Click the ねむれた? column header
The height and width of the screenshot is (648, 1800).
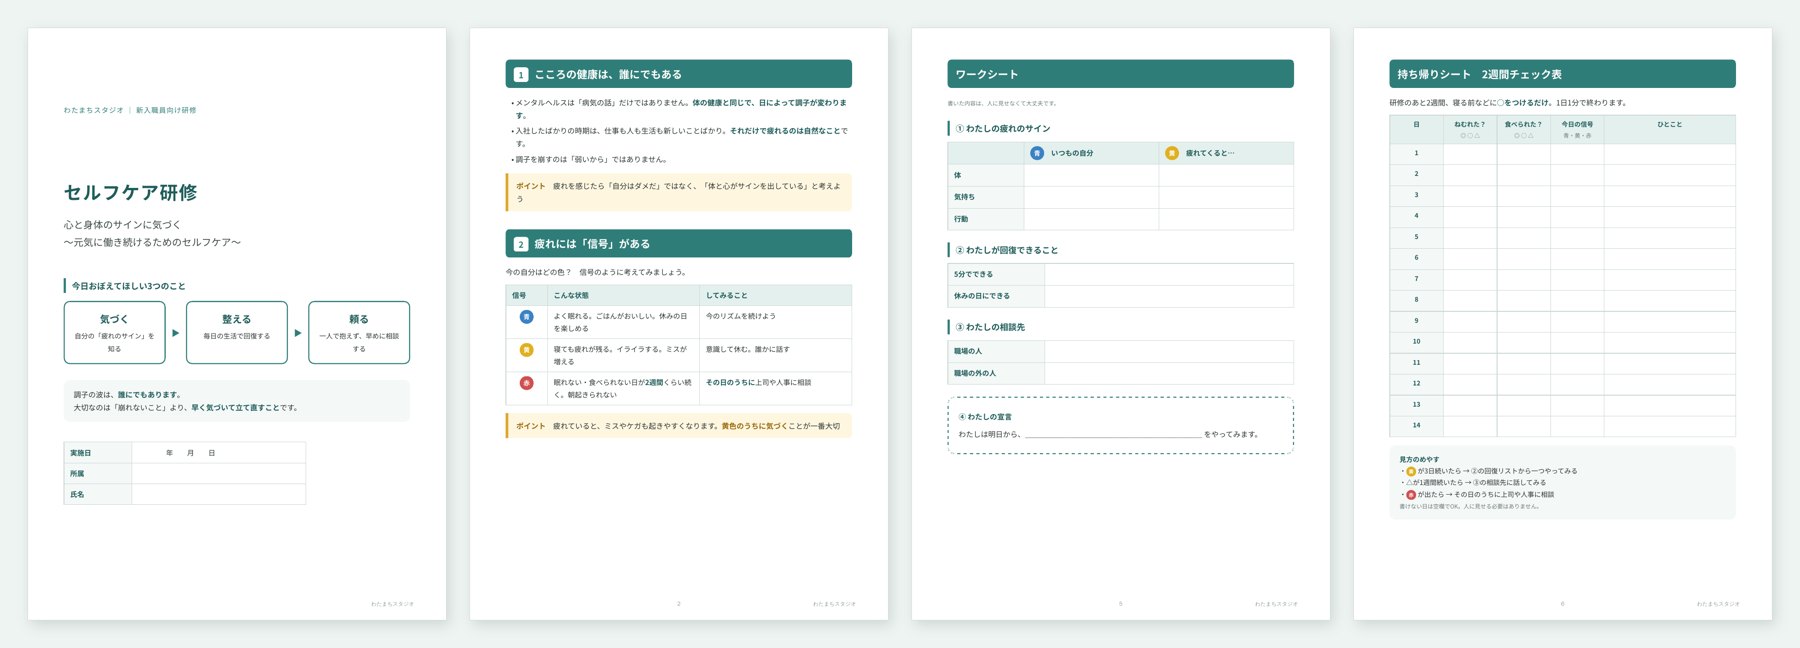[x=1470, y=129]
